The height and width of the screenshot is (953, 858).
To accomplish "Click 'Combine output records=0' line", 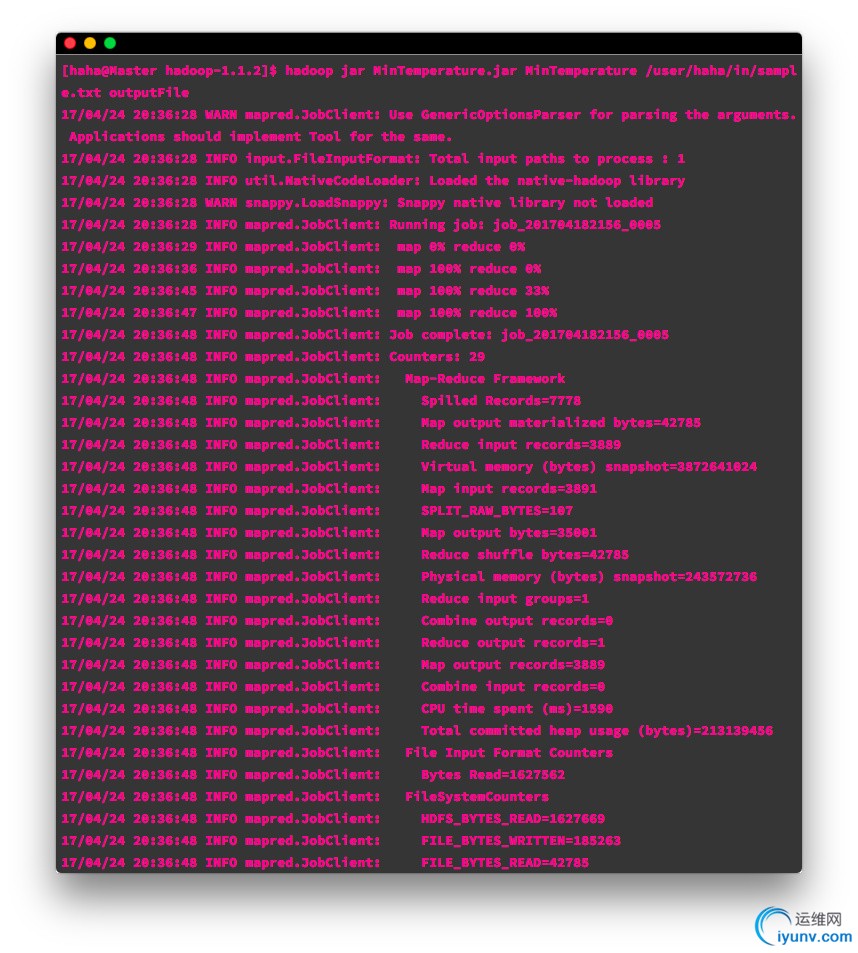I will pyautogui.click(x=337, y=621).
